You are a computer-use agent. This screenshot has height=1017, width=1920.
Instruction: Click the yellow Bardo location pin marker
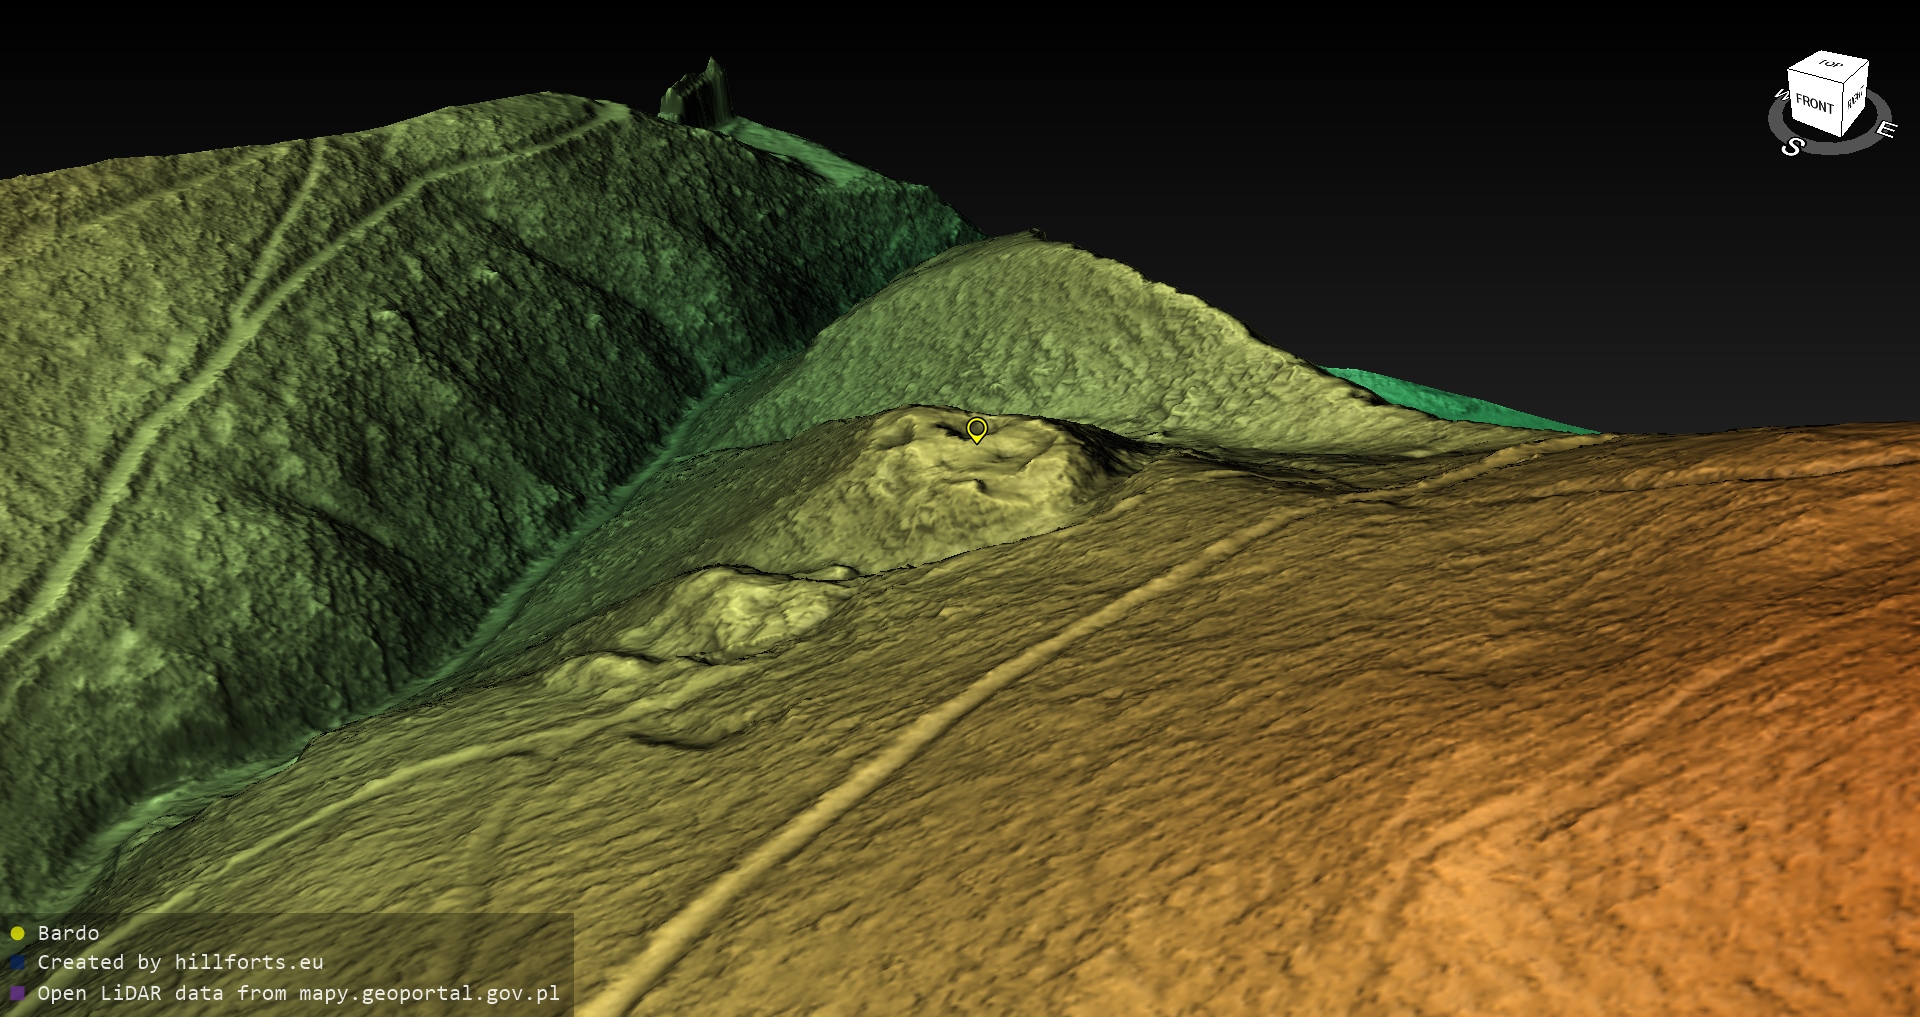point(977,429)
